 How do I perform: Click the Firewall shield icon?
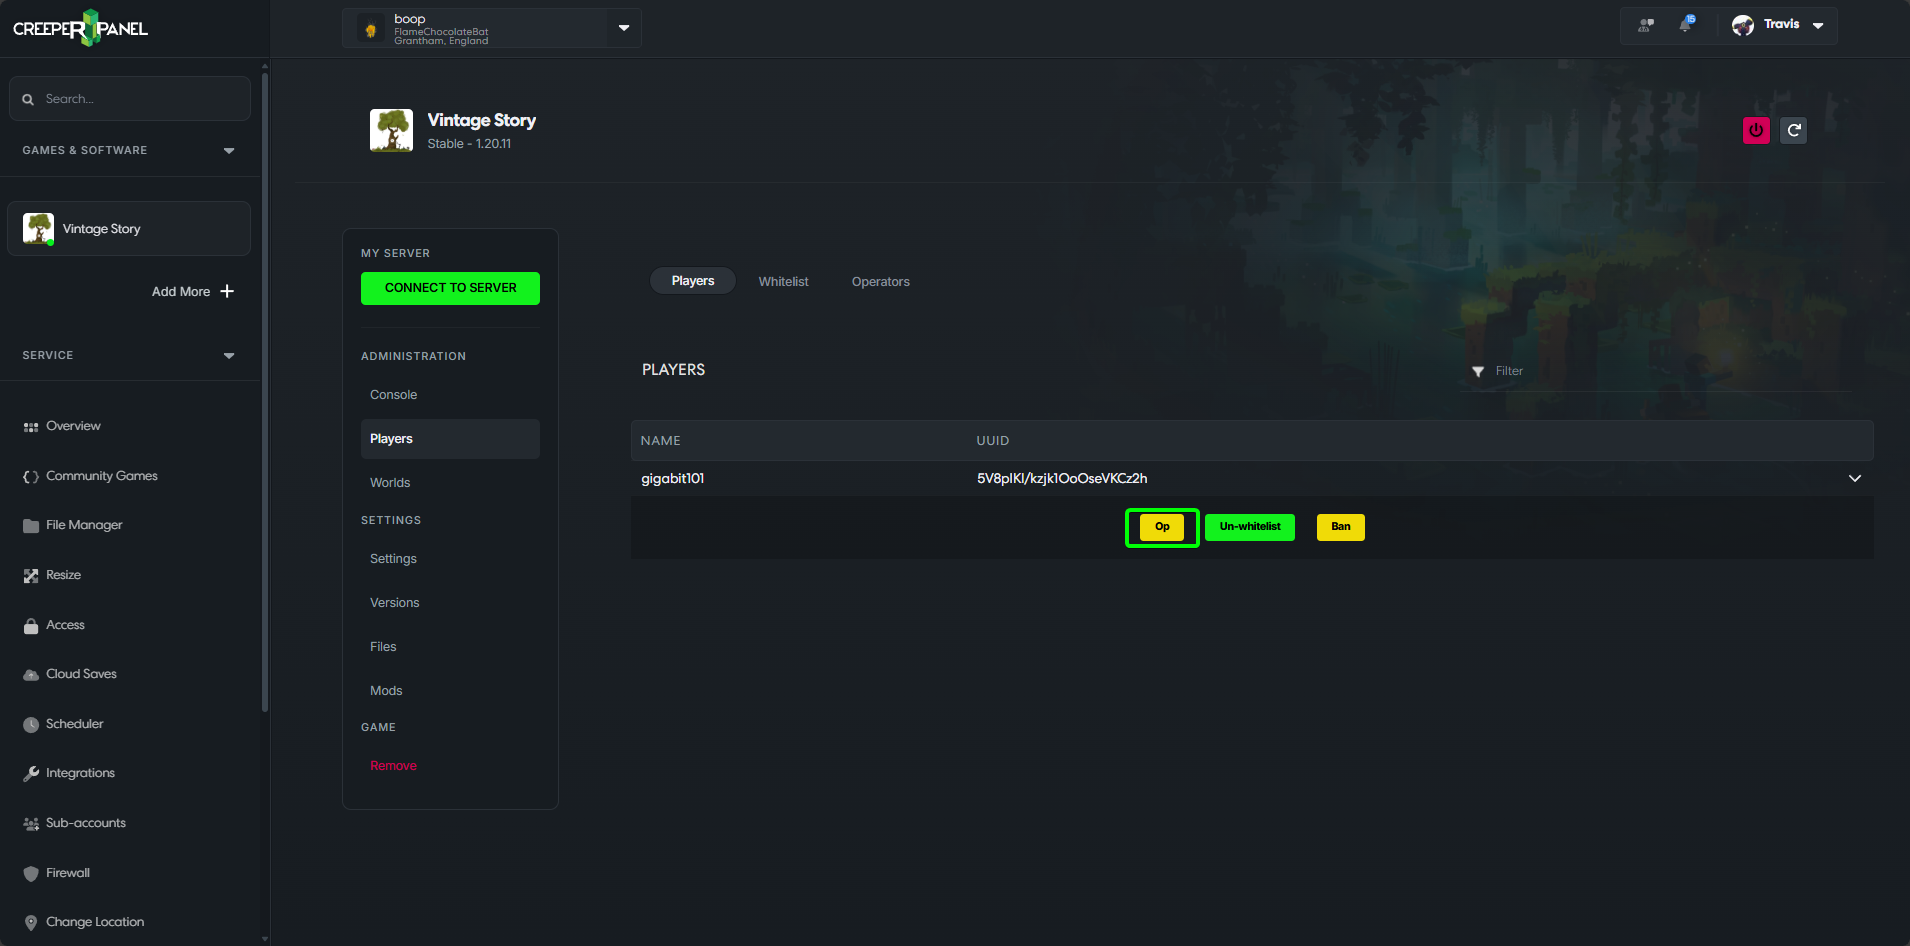click(31, 874)
